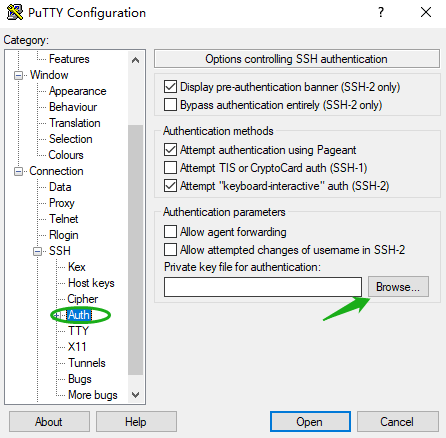Enable Allow agent forwarding checkbox

pyautogui.click(x=170, y=232)
